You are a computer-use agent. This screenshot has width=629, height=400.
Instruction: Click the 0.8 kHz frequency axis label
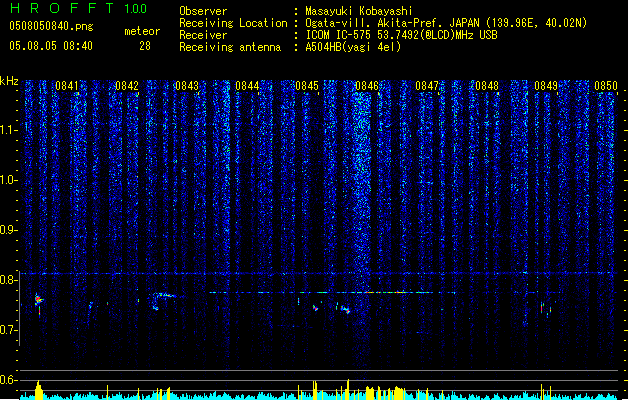point(8,280)
